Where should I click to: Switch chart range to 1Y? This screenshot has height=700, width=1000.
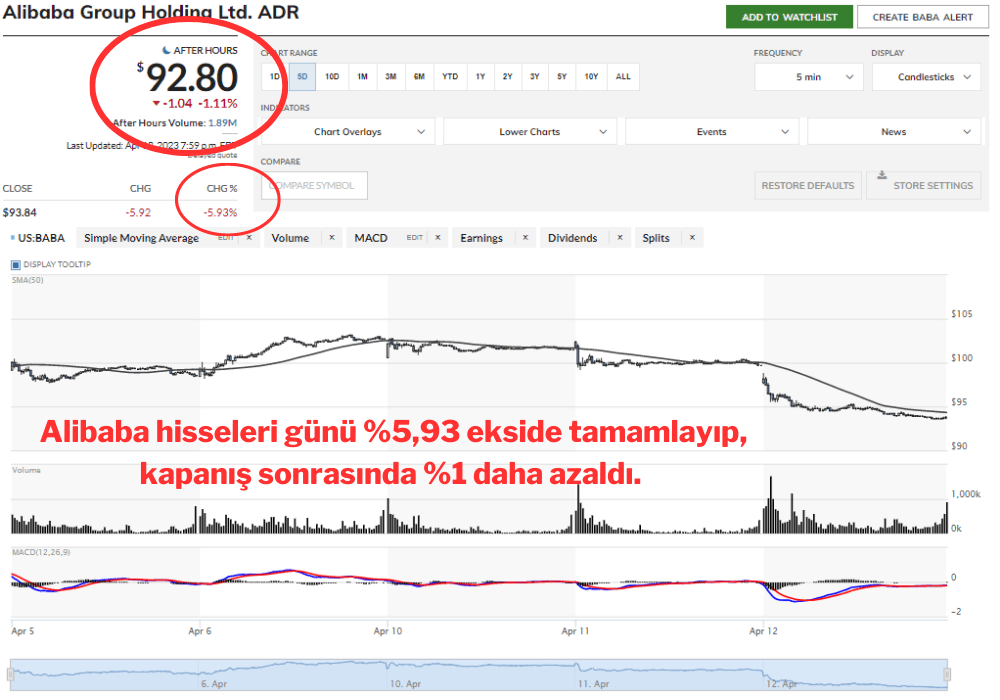point(480,77)
